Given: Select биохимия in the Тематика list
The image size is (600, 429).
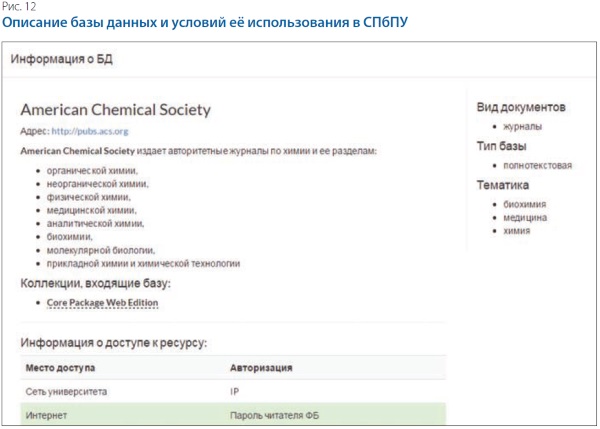Looking at the screenshot, I should (518, 205).
